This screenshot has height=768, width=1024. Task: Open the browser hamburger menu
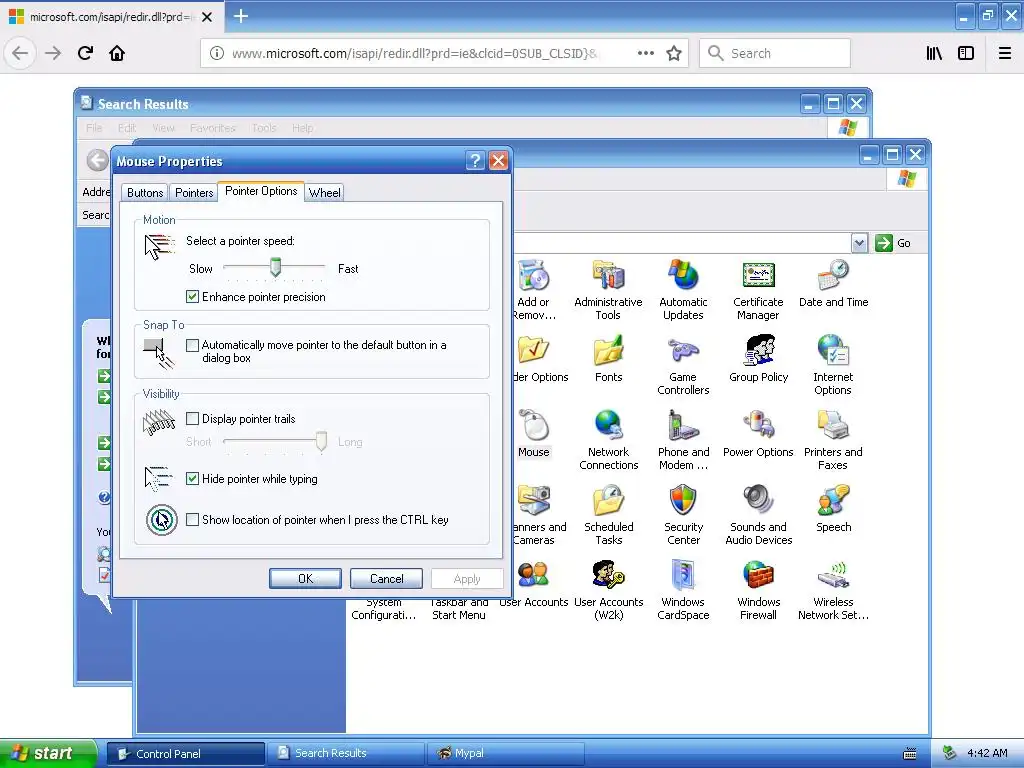coord(1005,53)
